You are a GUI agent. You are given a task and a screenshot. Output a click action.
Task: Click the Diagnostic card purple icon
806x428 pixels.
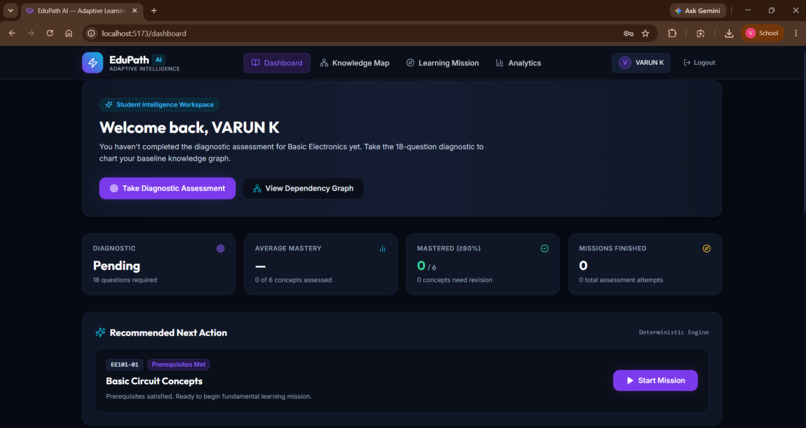click(221, 249)
